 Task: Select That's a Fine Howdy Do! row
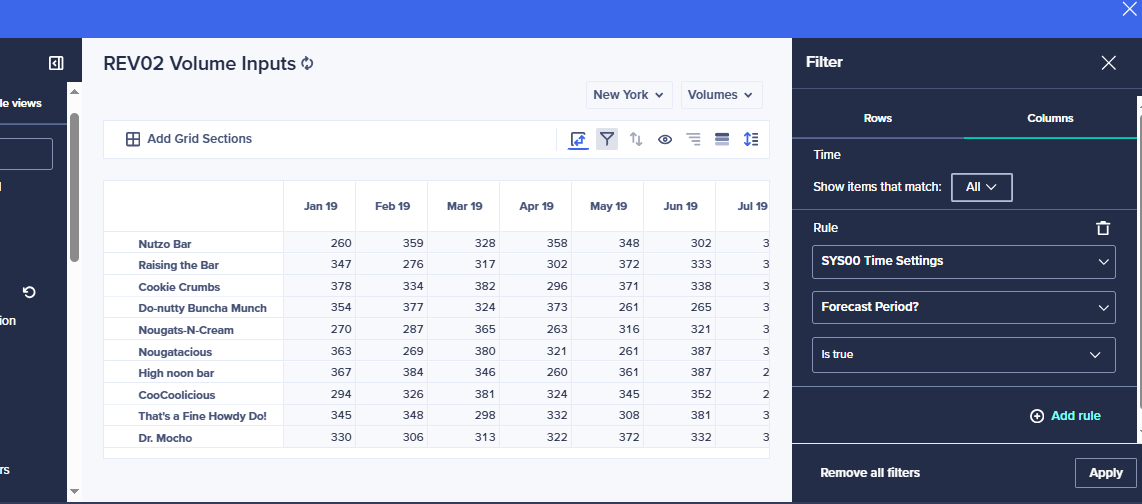[x=202, y=416]
